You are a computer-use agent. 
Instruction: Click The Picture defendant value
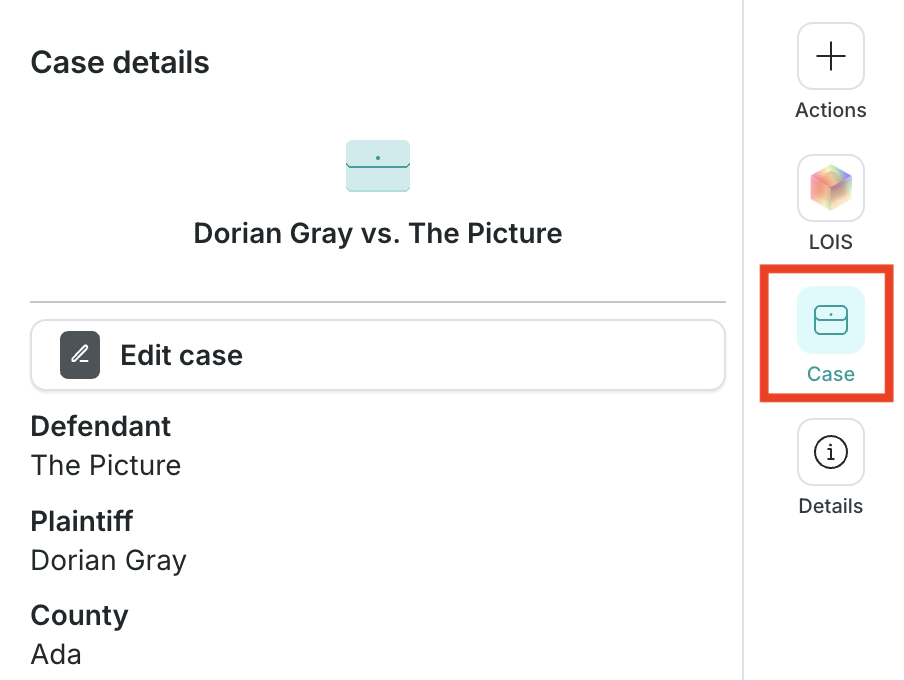point(106,465)
